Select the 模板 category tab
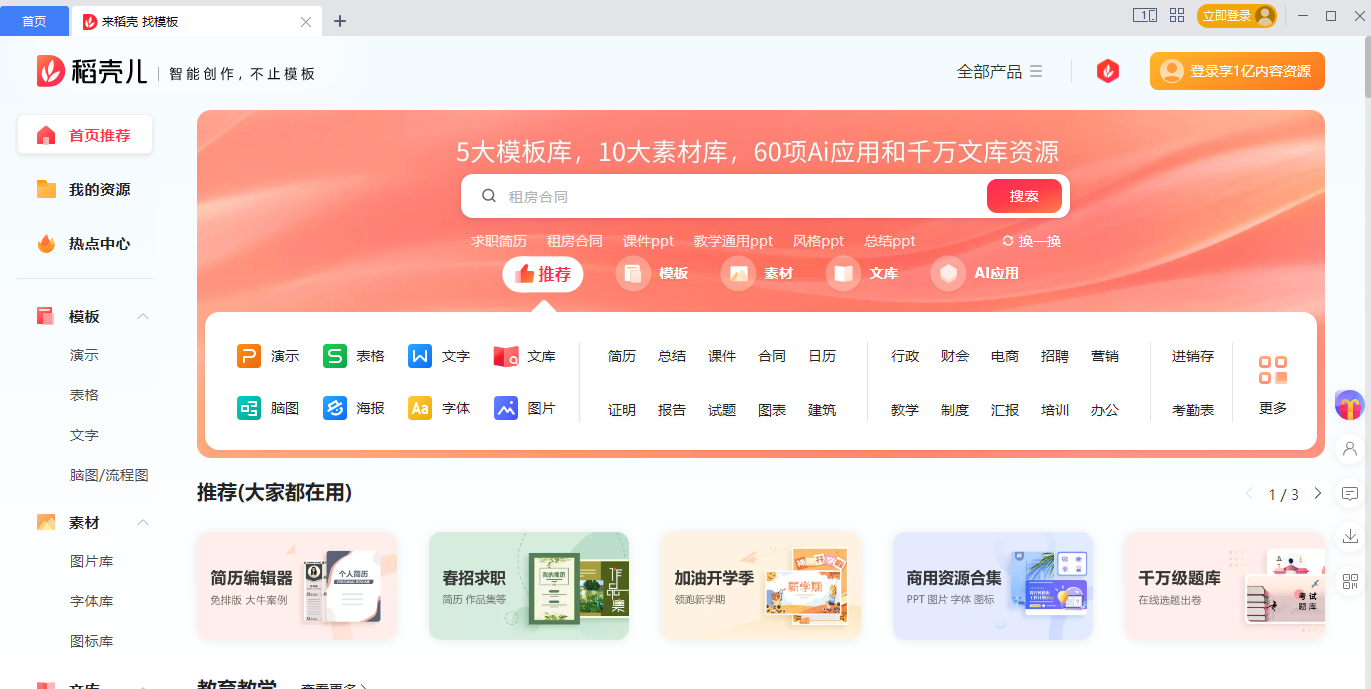This screenshot has height=689, width=1371. tap(653, 273)
